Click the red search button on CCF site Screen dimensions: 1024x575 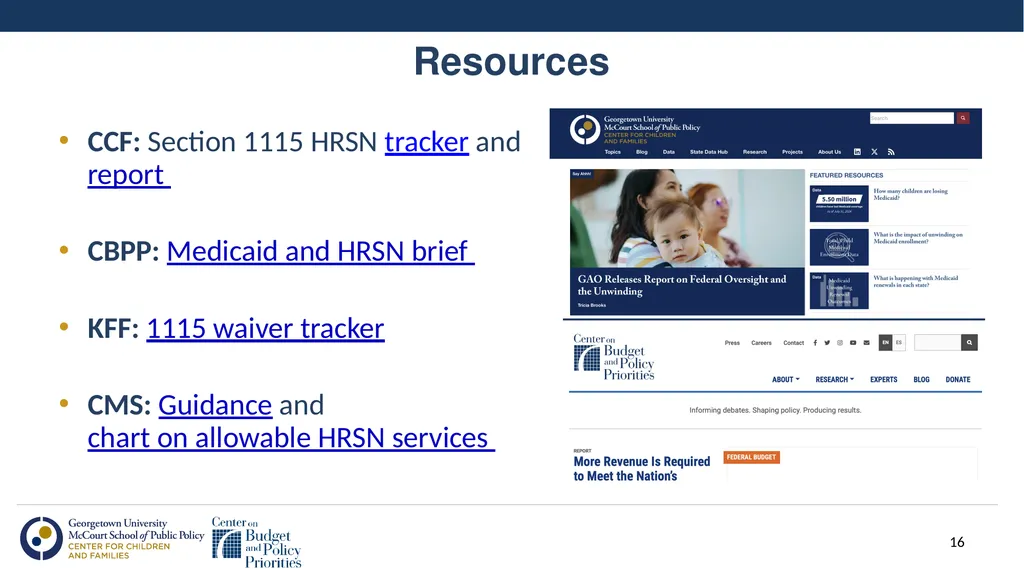[963, 118]
